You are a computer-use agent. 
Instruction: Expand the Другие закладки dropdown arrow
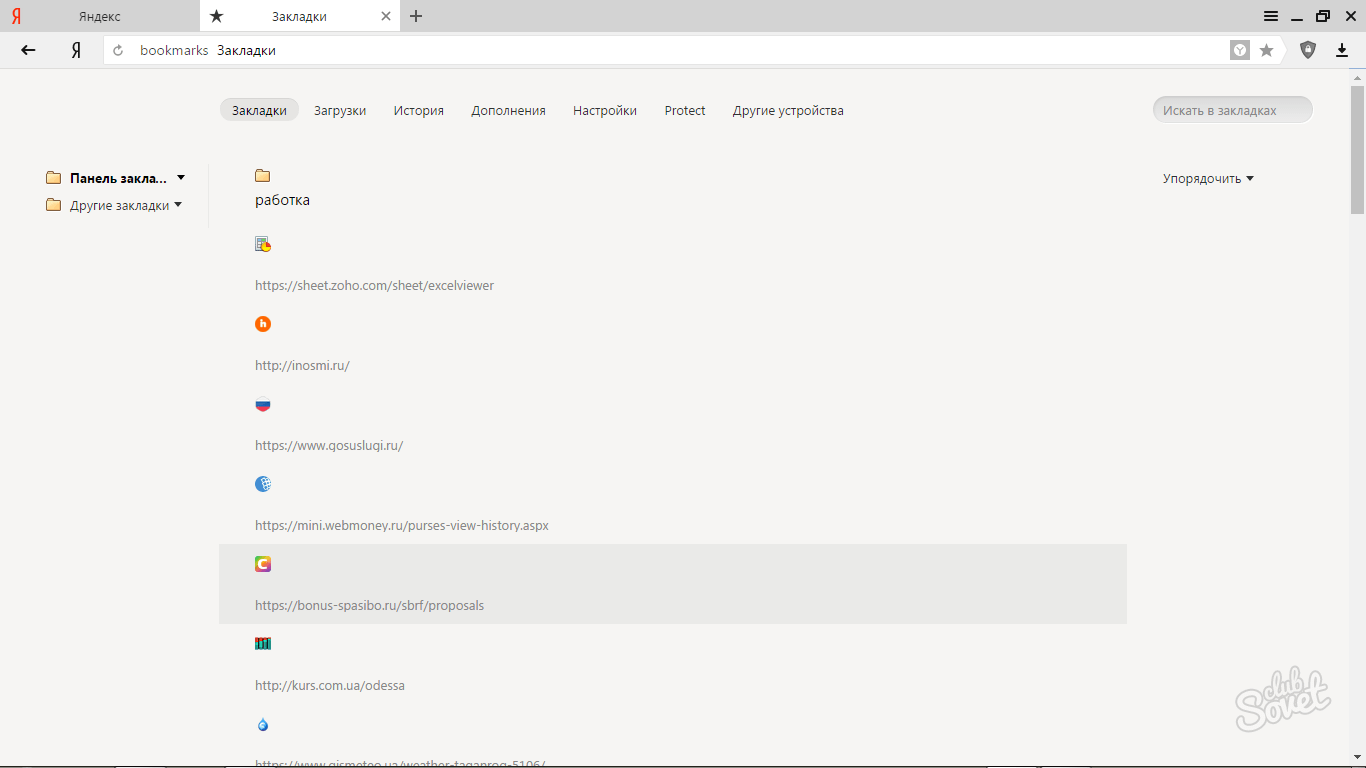click(178, 205)
